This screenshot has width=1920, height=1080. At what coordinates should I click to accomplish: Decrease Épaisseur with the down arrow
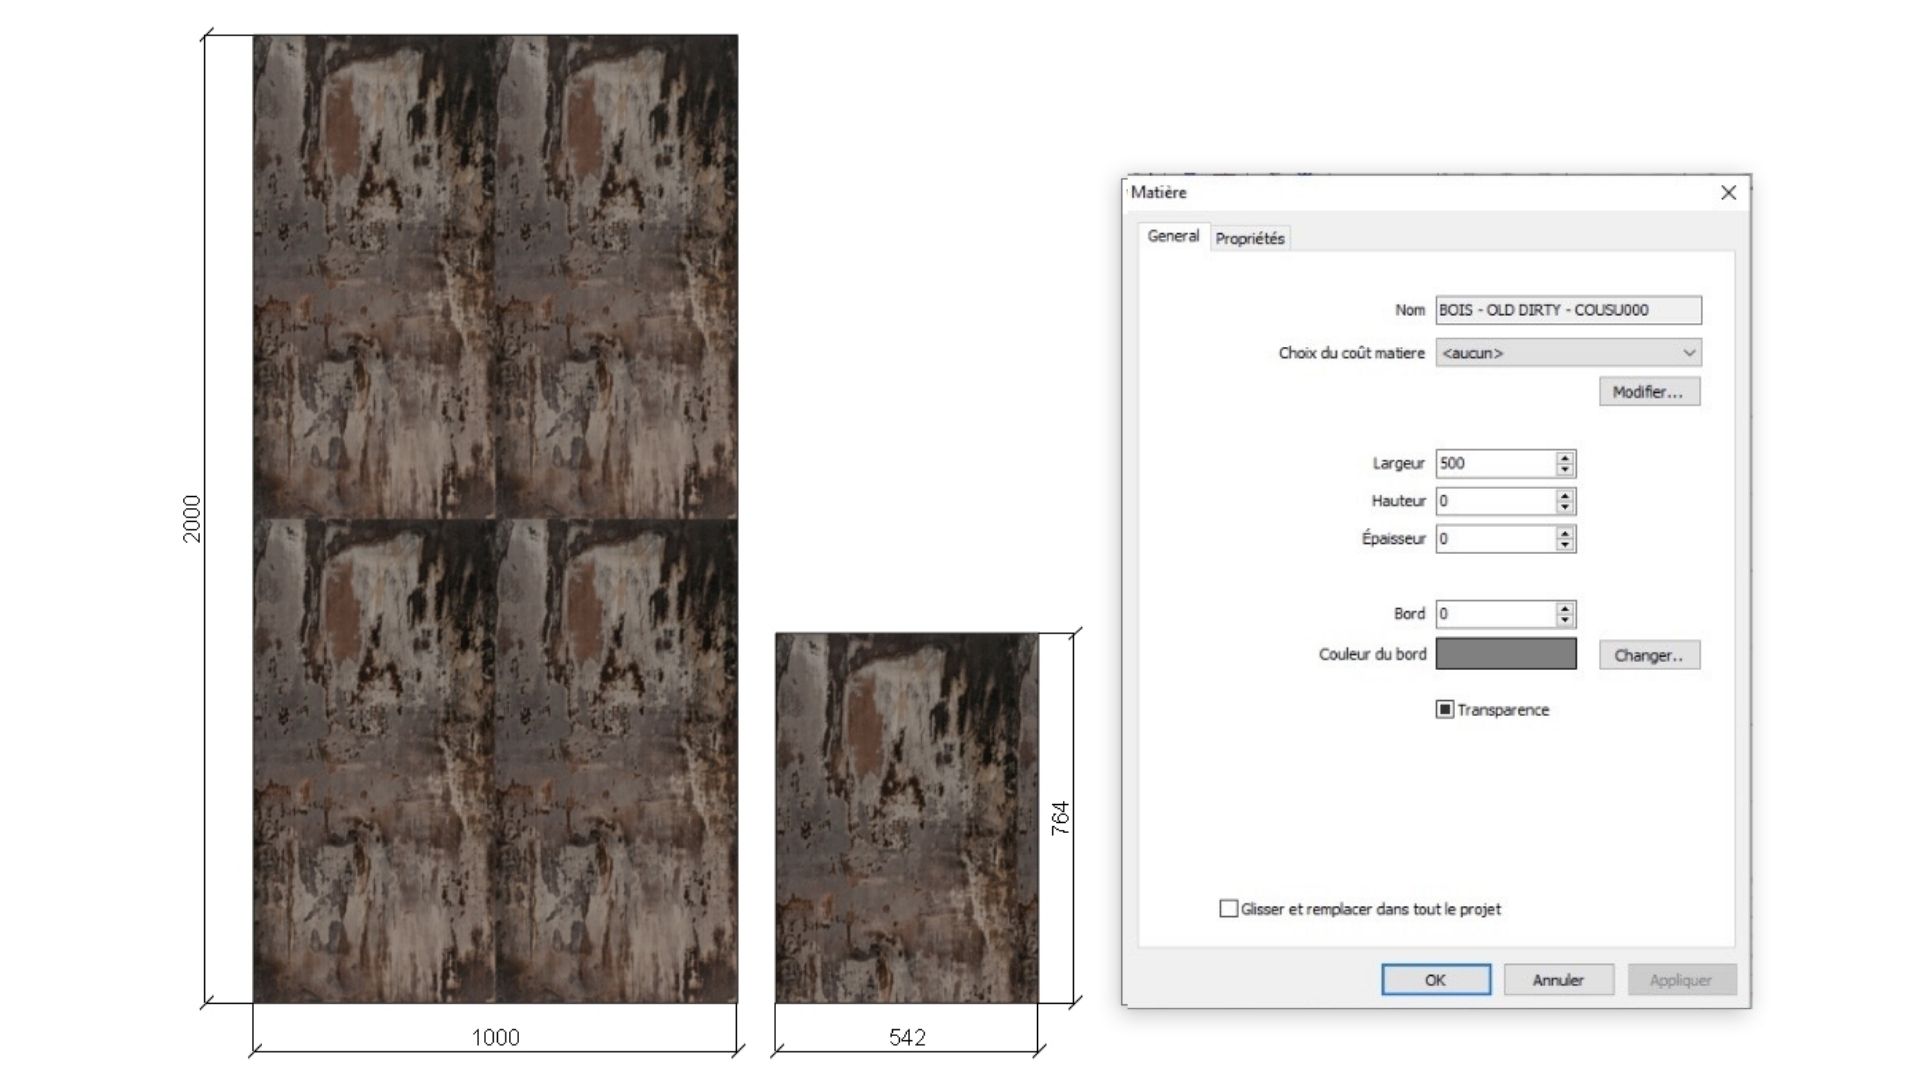pos(1565,545)
